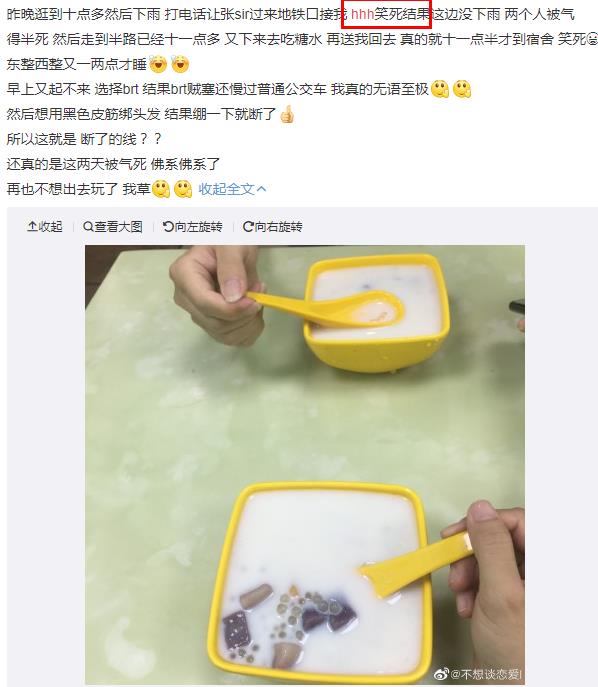This screenshot has width=598, height=687.
Task: Click the first emoji after 无语至极
Action: coord(440,89)
